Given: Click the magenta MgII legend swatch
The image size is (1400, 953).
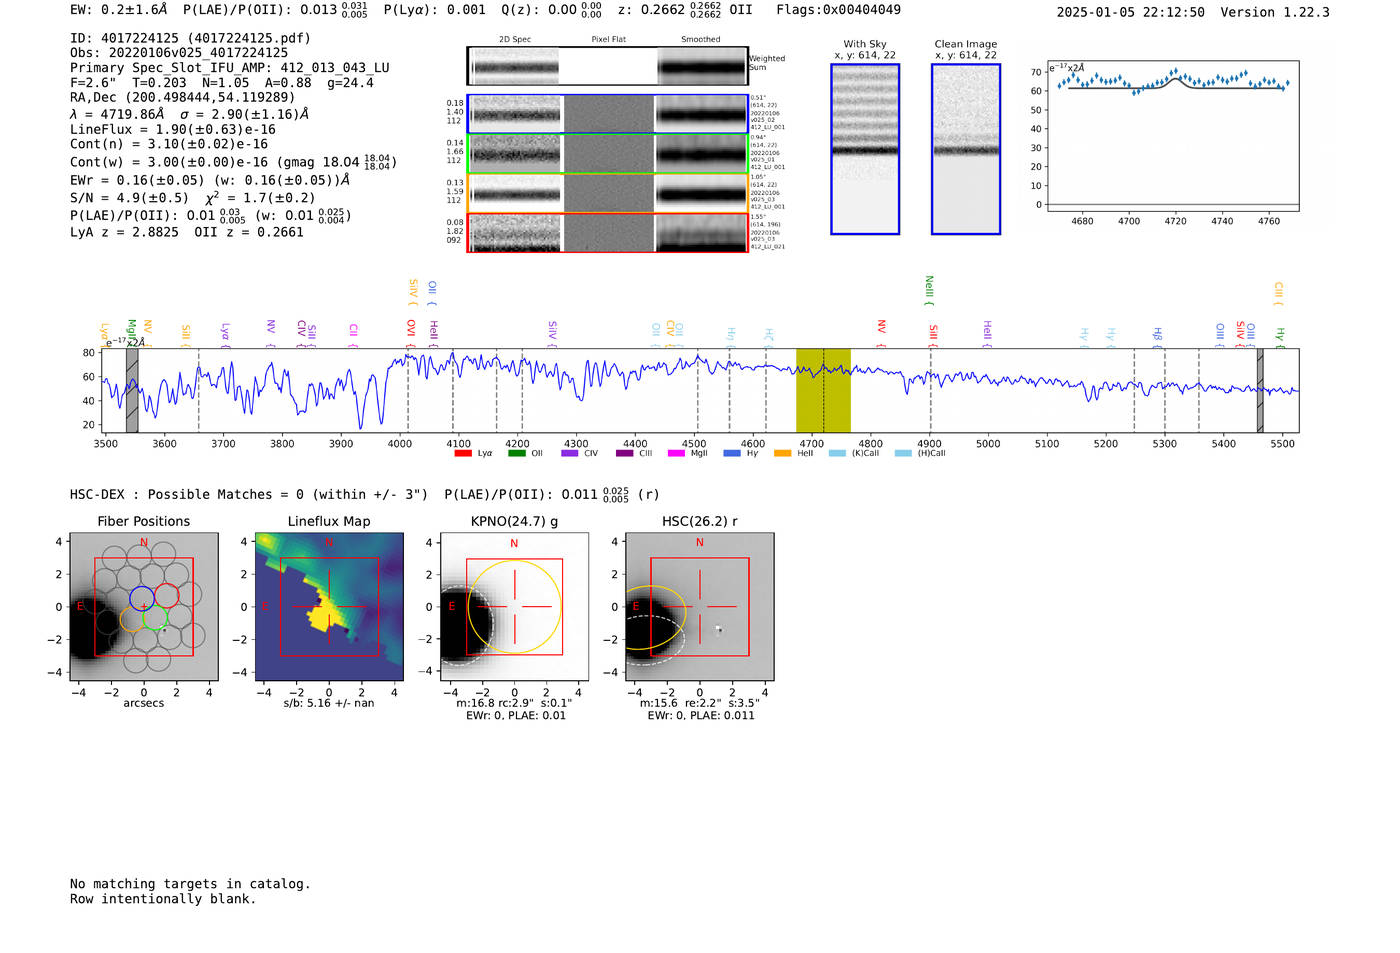Looking at the screenshot, I should [676, 454].
